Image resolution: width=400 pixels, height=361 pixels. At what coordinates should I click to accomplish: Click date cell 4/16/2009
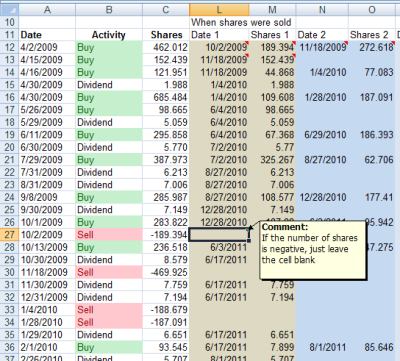point(47,72)
